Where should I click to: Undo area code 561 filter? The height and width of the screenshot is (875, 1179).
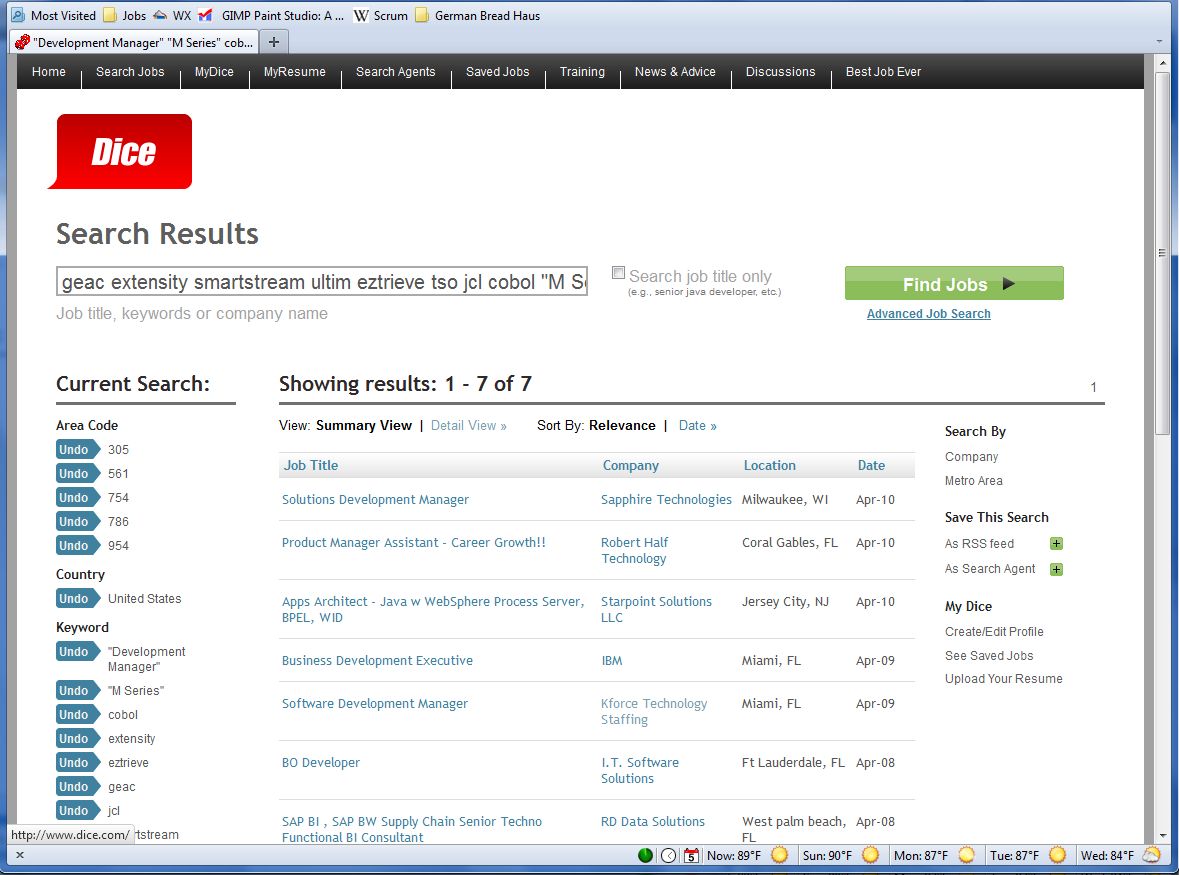[77, 474]
